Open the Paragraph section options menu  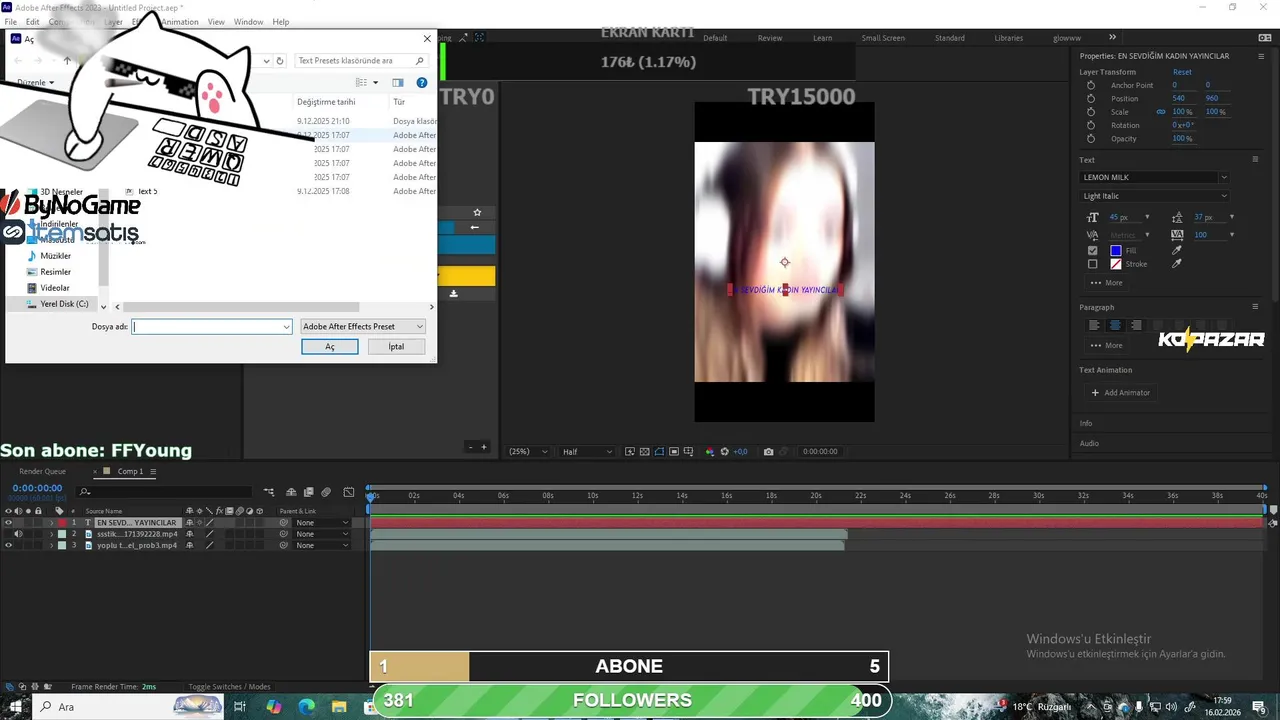(1255, 307)
